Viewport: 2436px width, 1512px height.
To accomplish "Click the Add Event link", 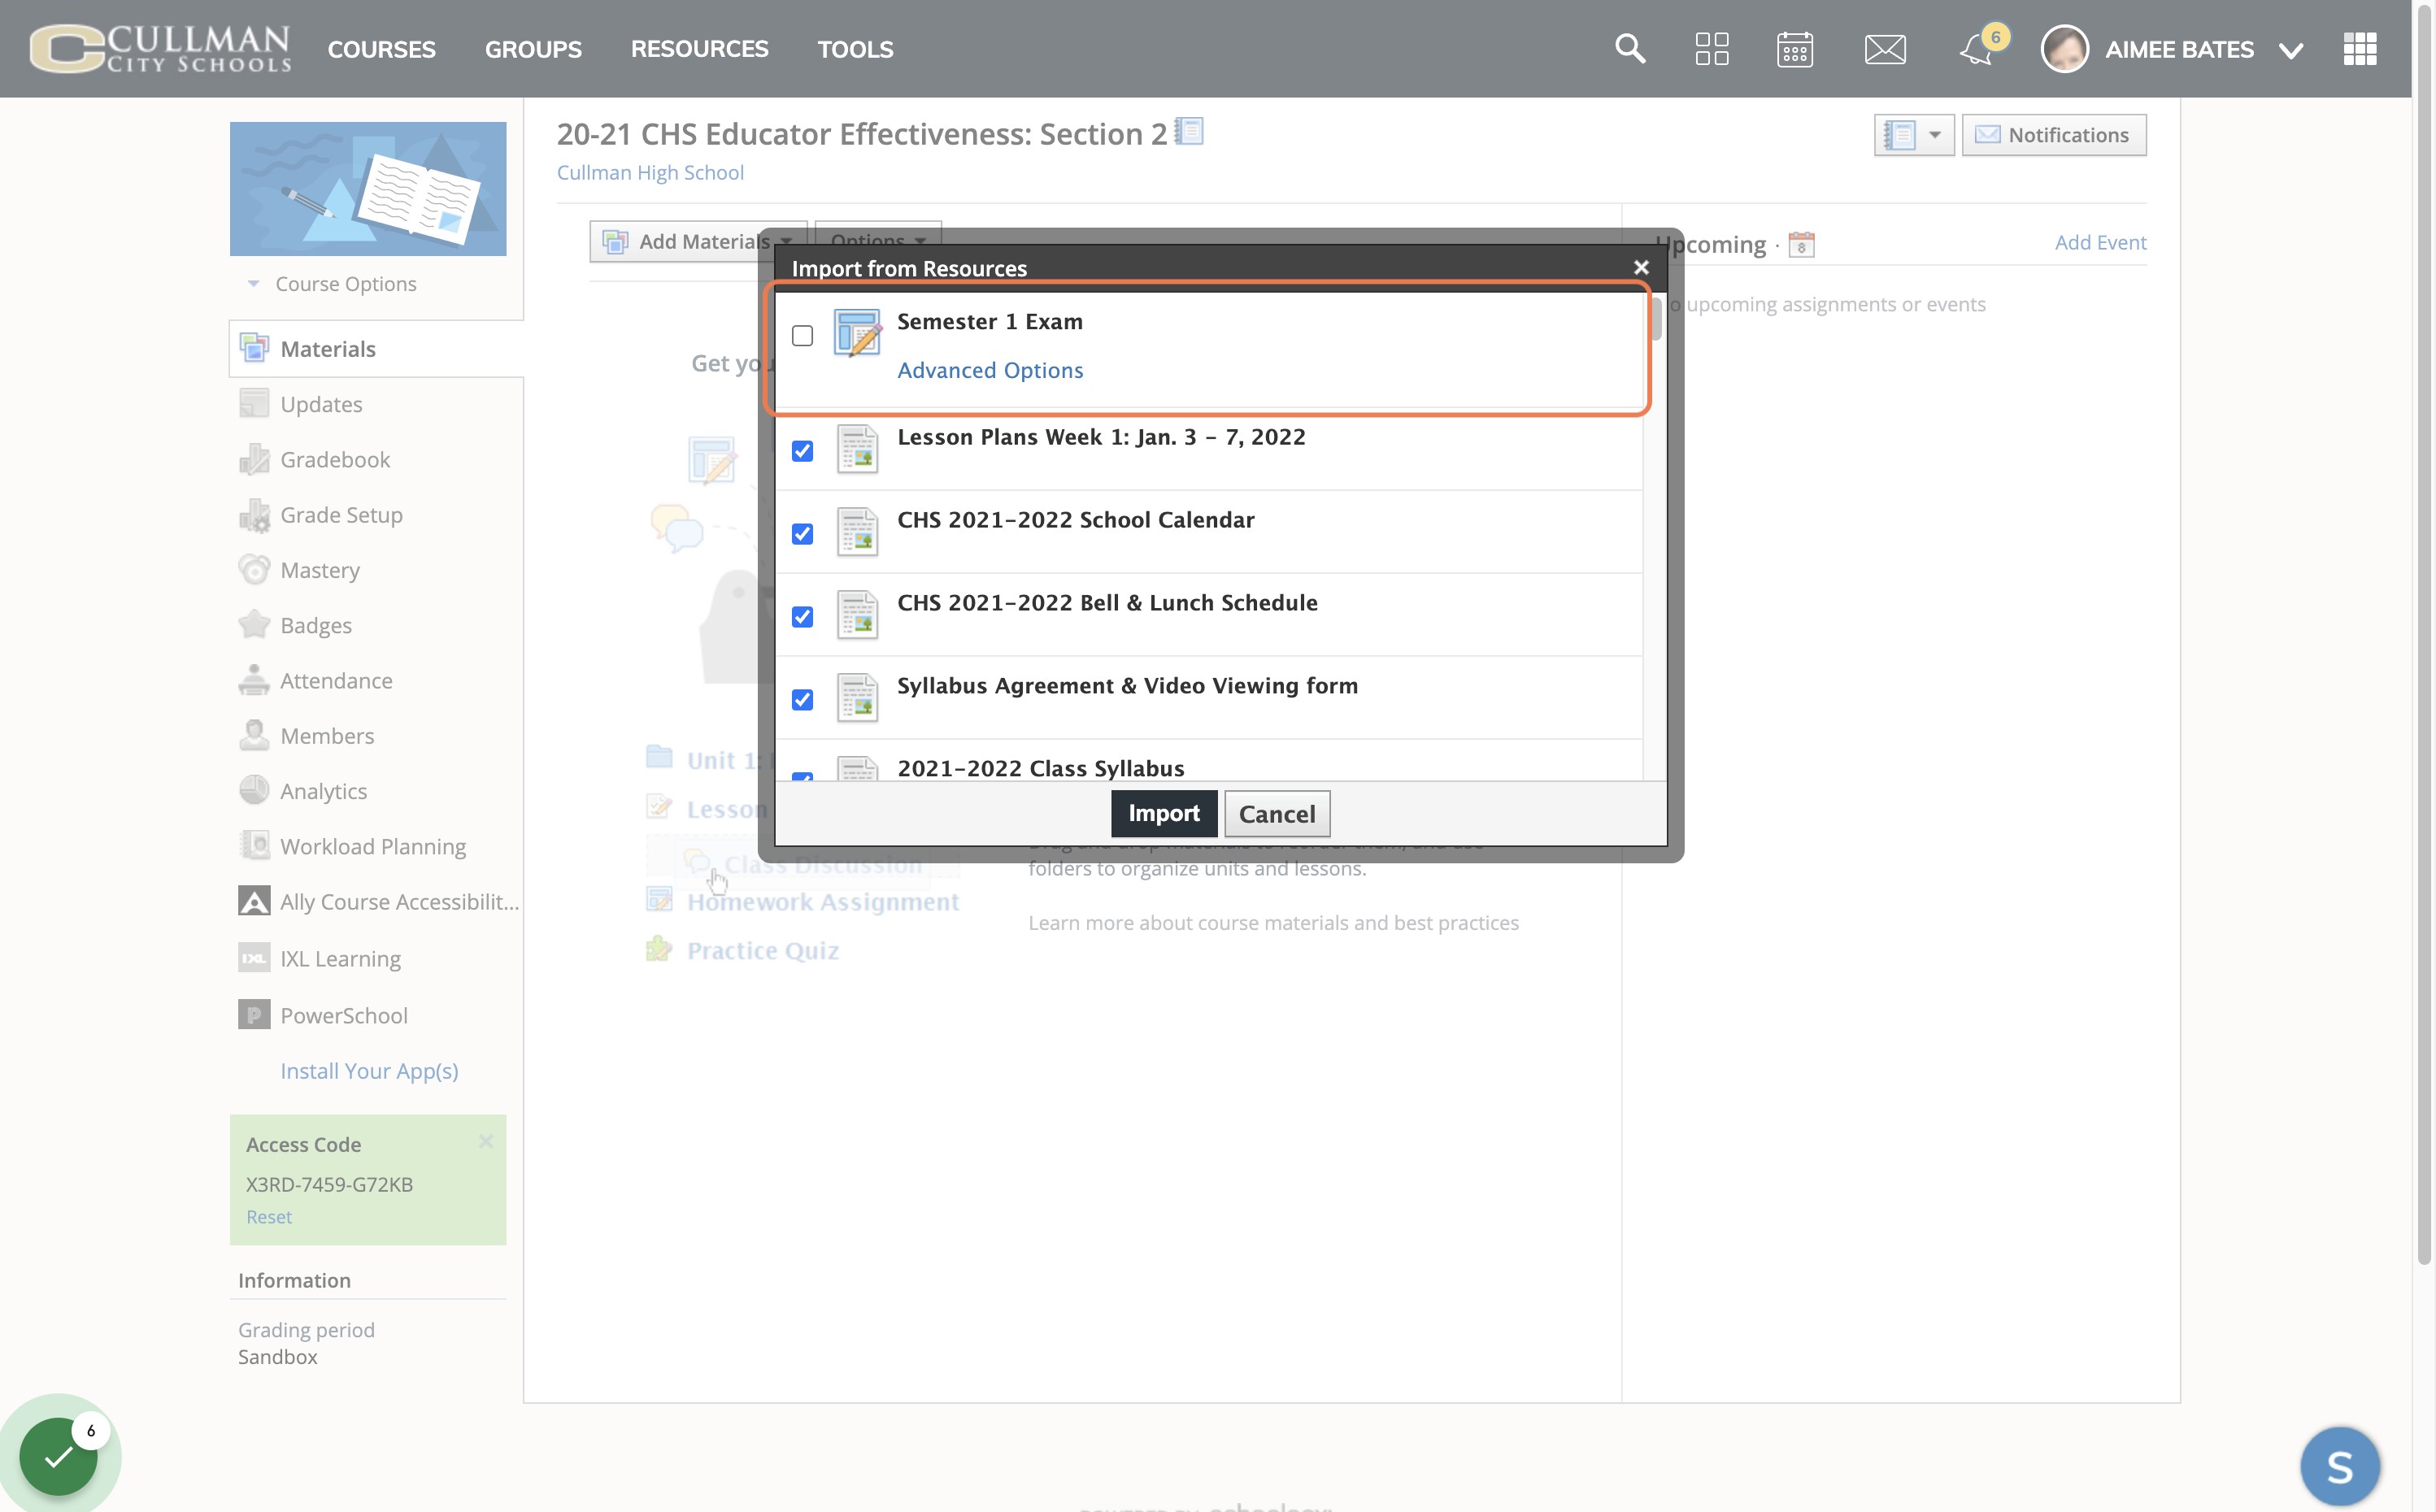I will point(2100,242).
